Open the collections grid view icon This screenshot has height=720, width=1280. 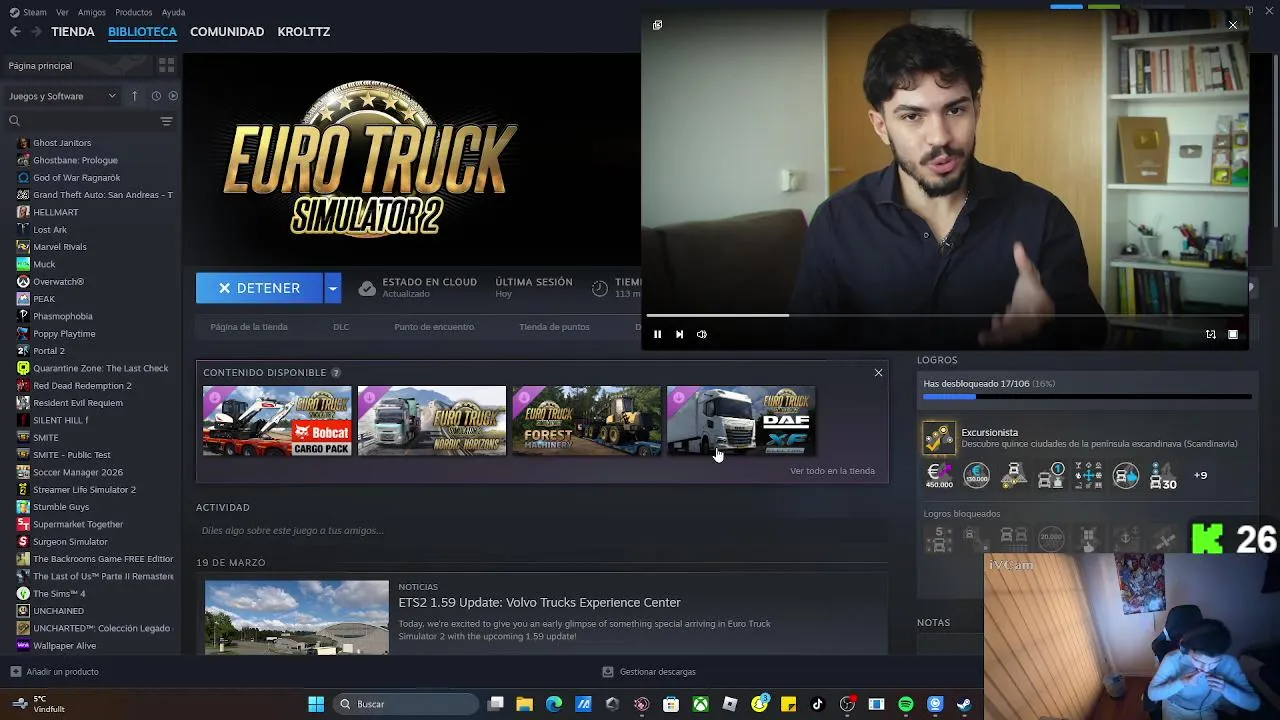(166, 65)
